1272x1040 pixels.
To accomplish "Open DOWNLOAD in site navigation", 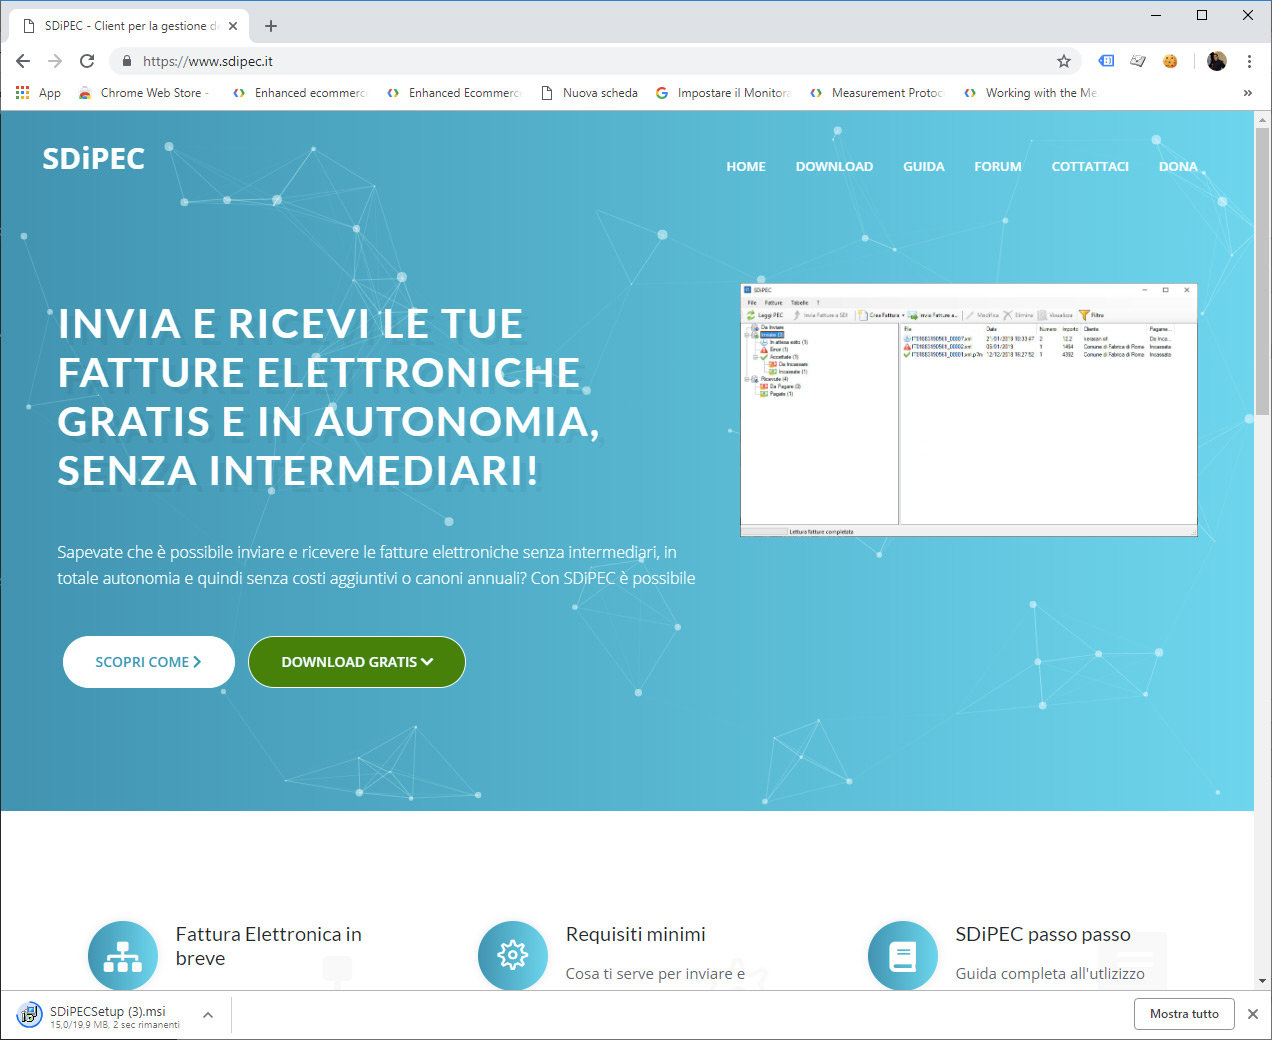I will pos(834,167).
